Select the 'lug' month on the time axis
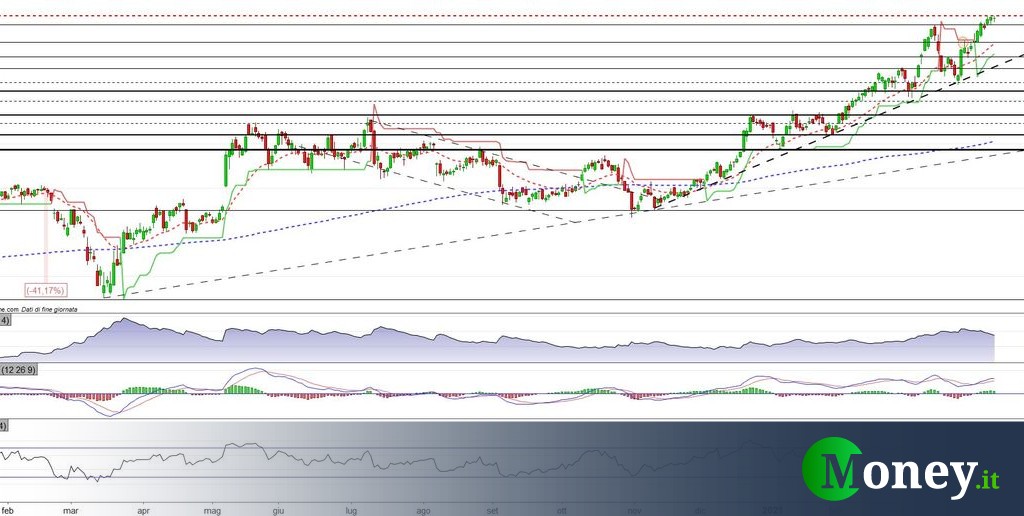1024x516 pixels. (351, 508)
